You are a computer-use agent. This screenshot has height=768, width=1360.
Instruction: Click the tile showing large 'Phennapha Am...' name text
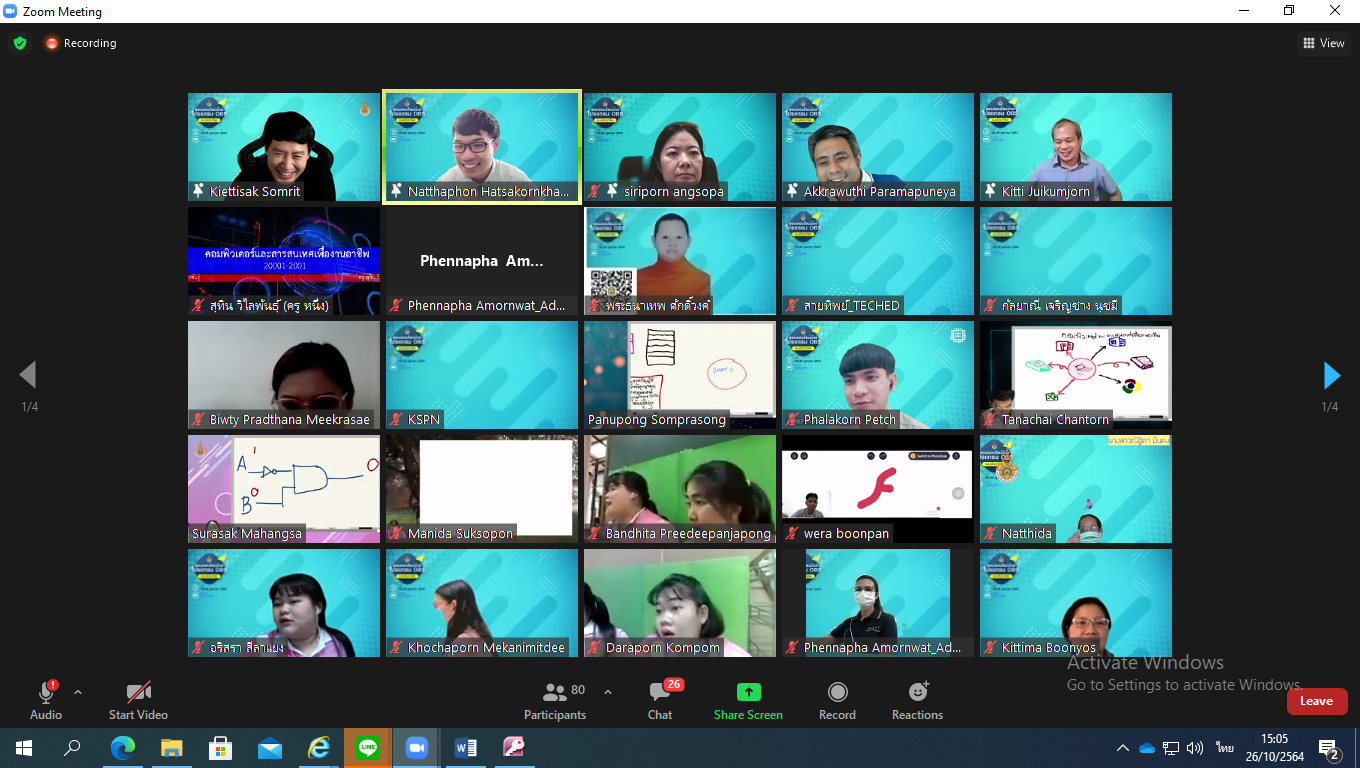(x=482, y=261)
